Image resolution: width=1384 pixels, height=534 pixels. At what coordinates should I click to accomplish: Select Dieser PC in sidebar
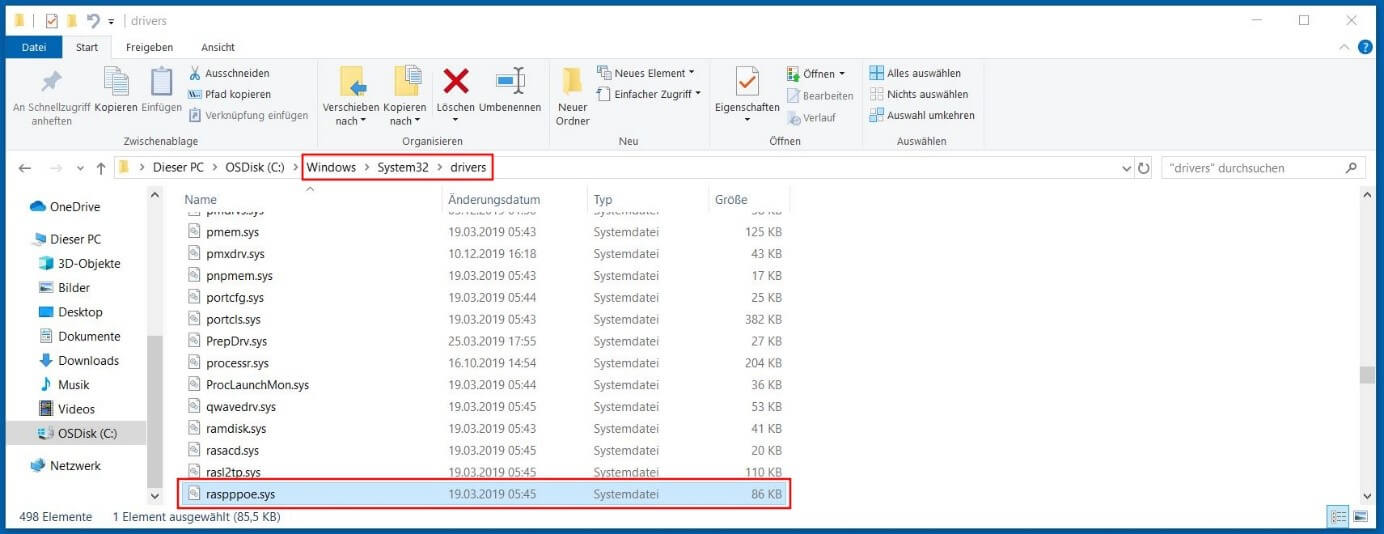click(x=67, y=239)
